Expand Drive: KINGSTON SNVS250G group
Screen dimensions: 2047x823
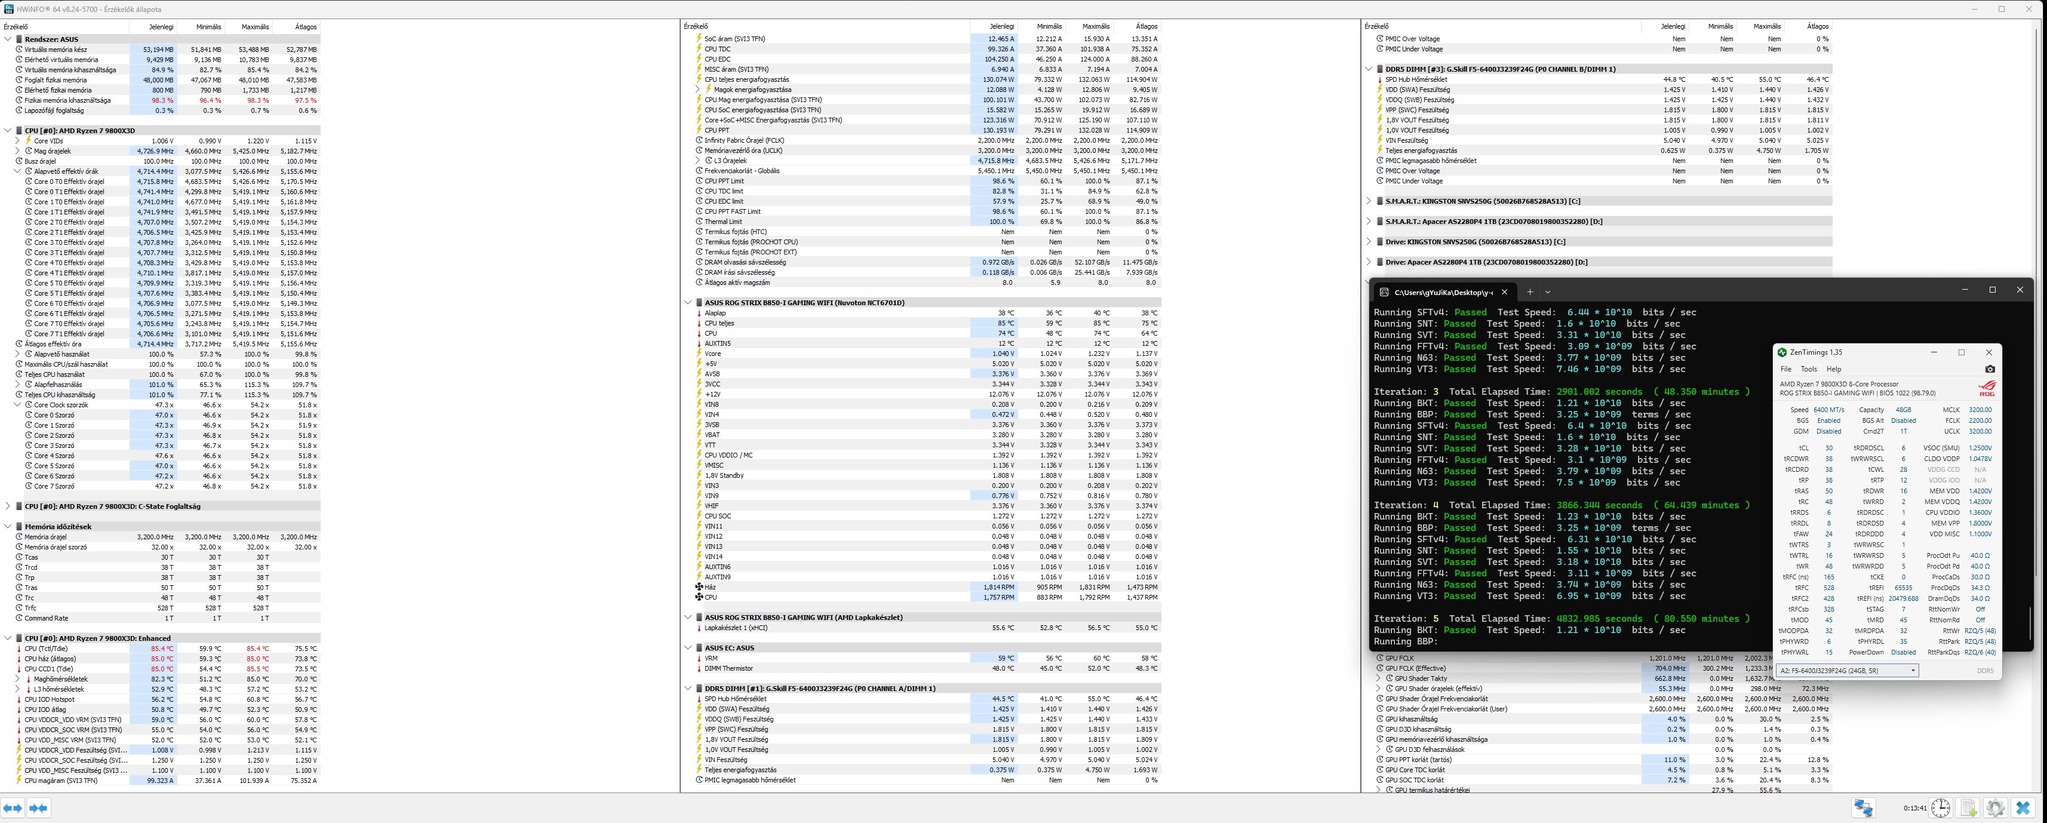(1369, 242)
